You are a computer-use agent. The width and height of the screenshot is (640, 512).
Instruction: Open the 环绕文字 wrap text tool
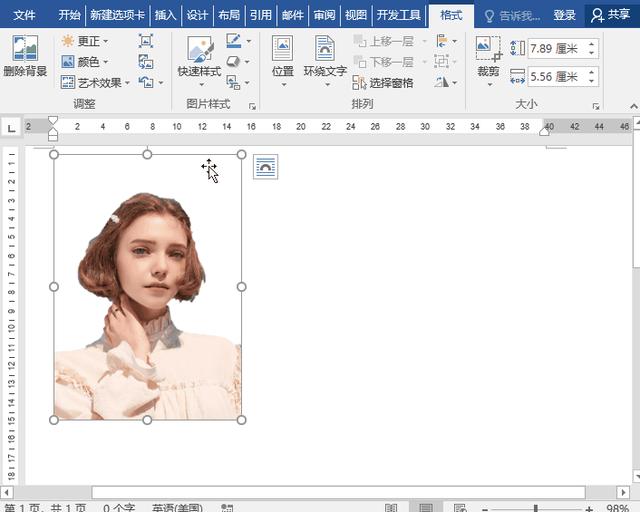click(x=325, y=56)
